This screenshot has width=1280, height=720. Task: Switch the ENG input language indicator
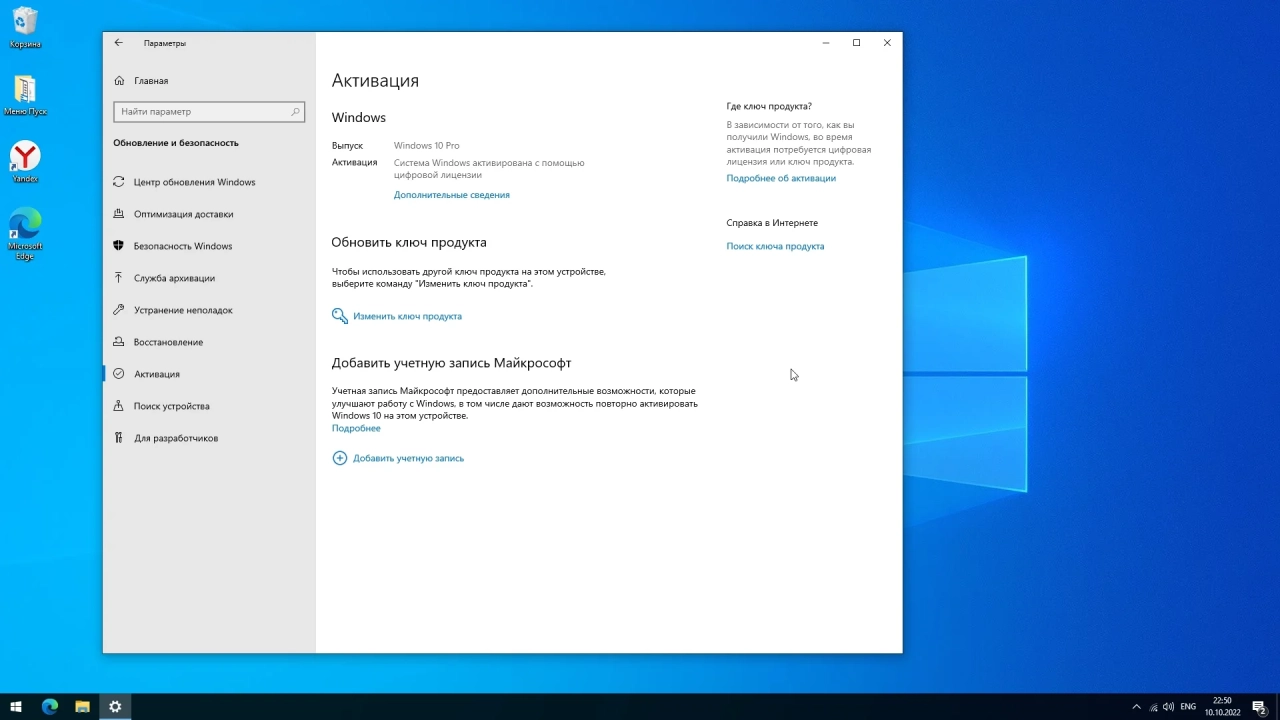[x=1188, y=707]
